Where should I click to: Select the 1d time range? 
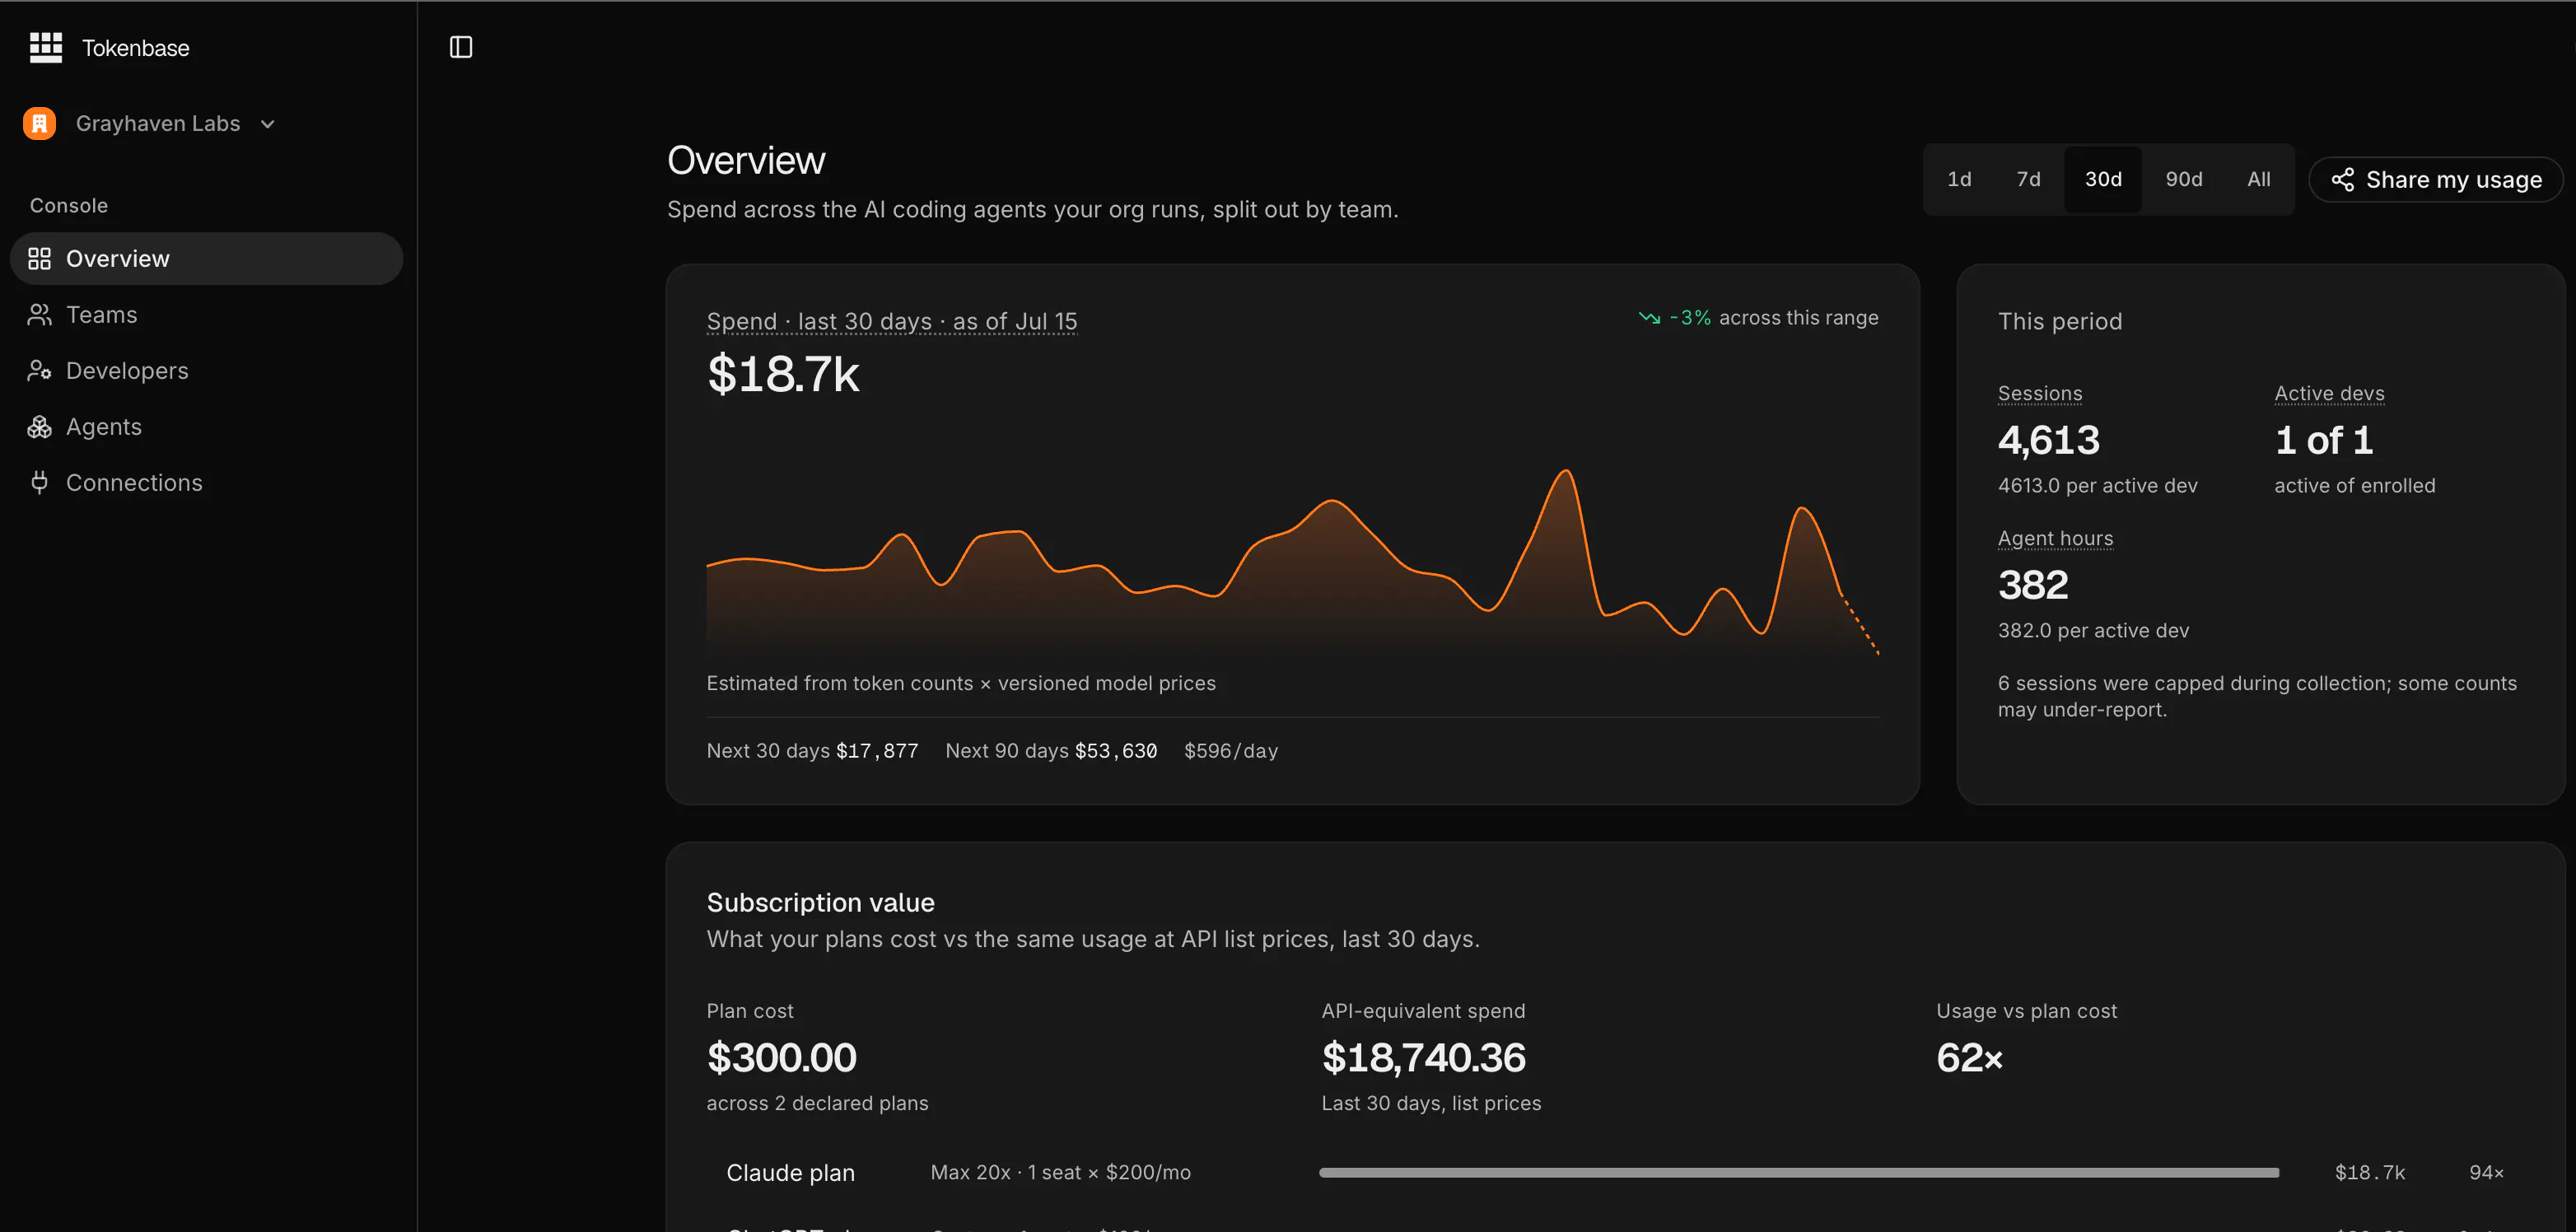coord(1959,180)
